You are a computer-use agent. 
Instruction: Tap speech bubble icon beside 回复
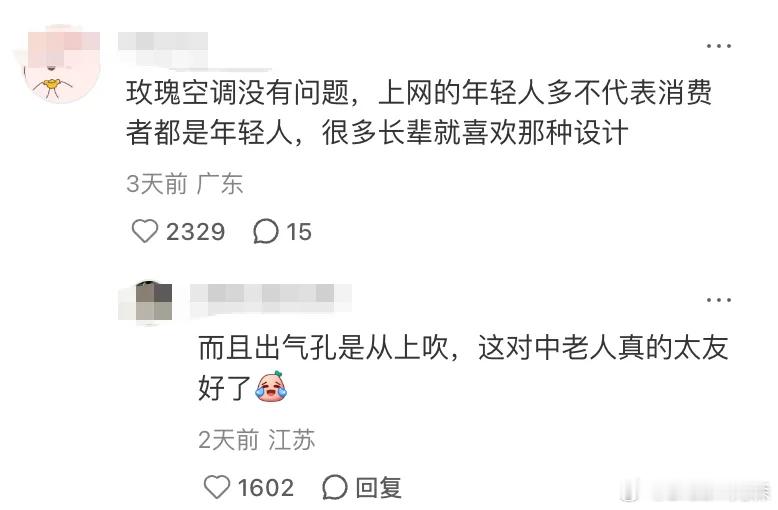(x=334, y=487)
